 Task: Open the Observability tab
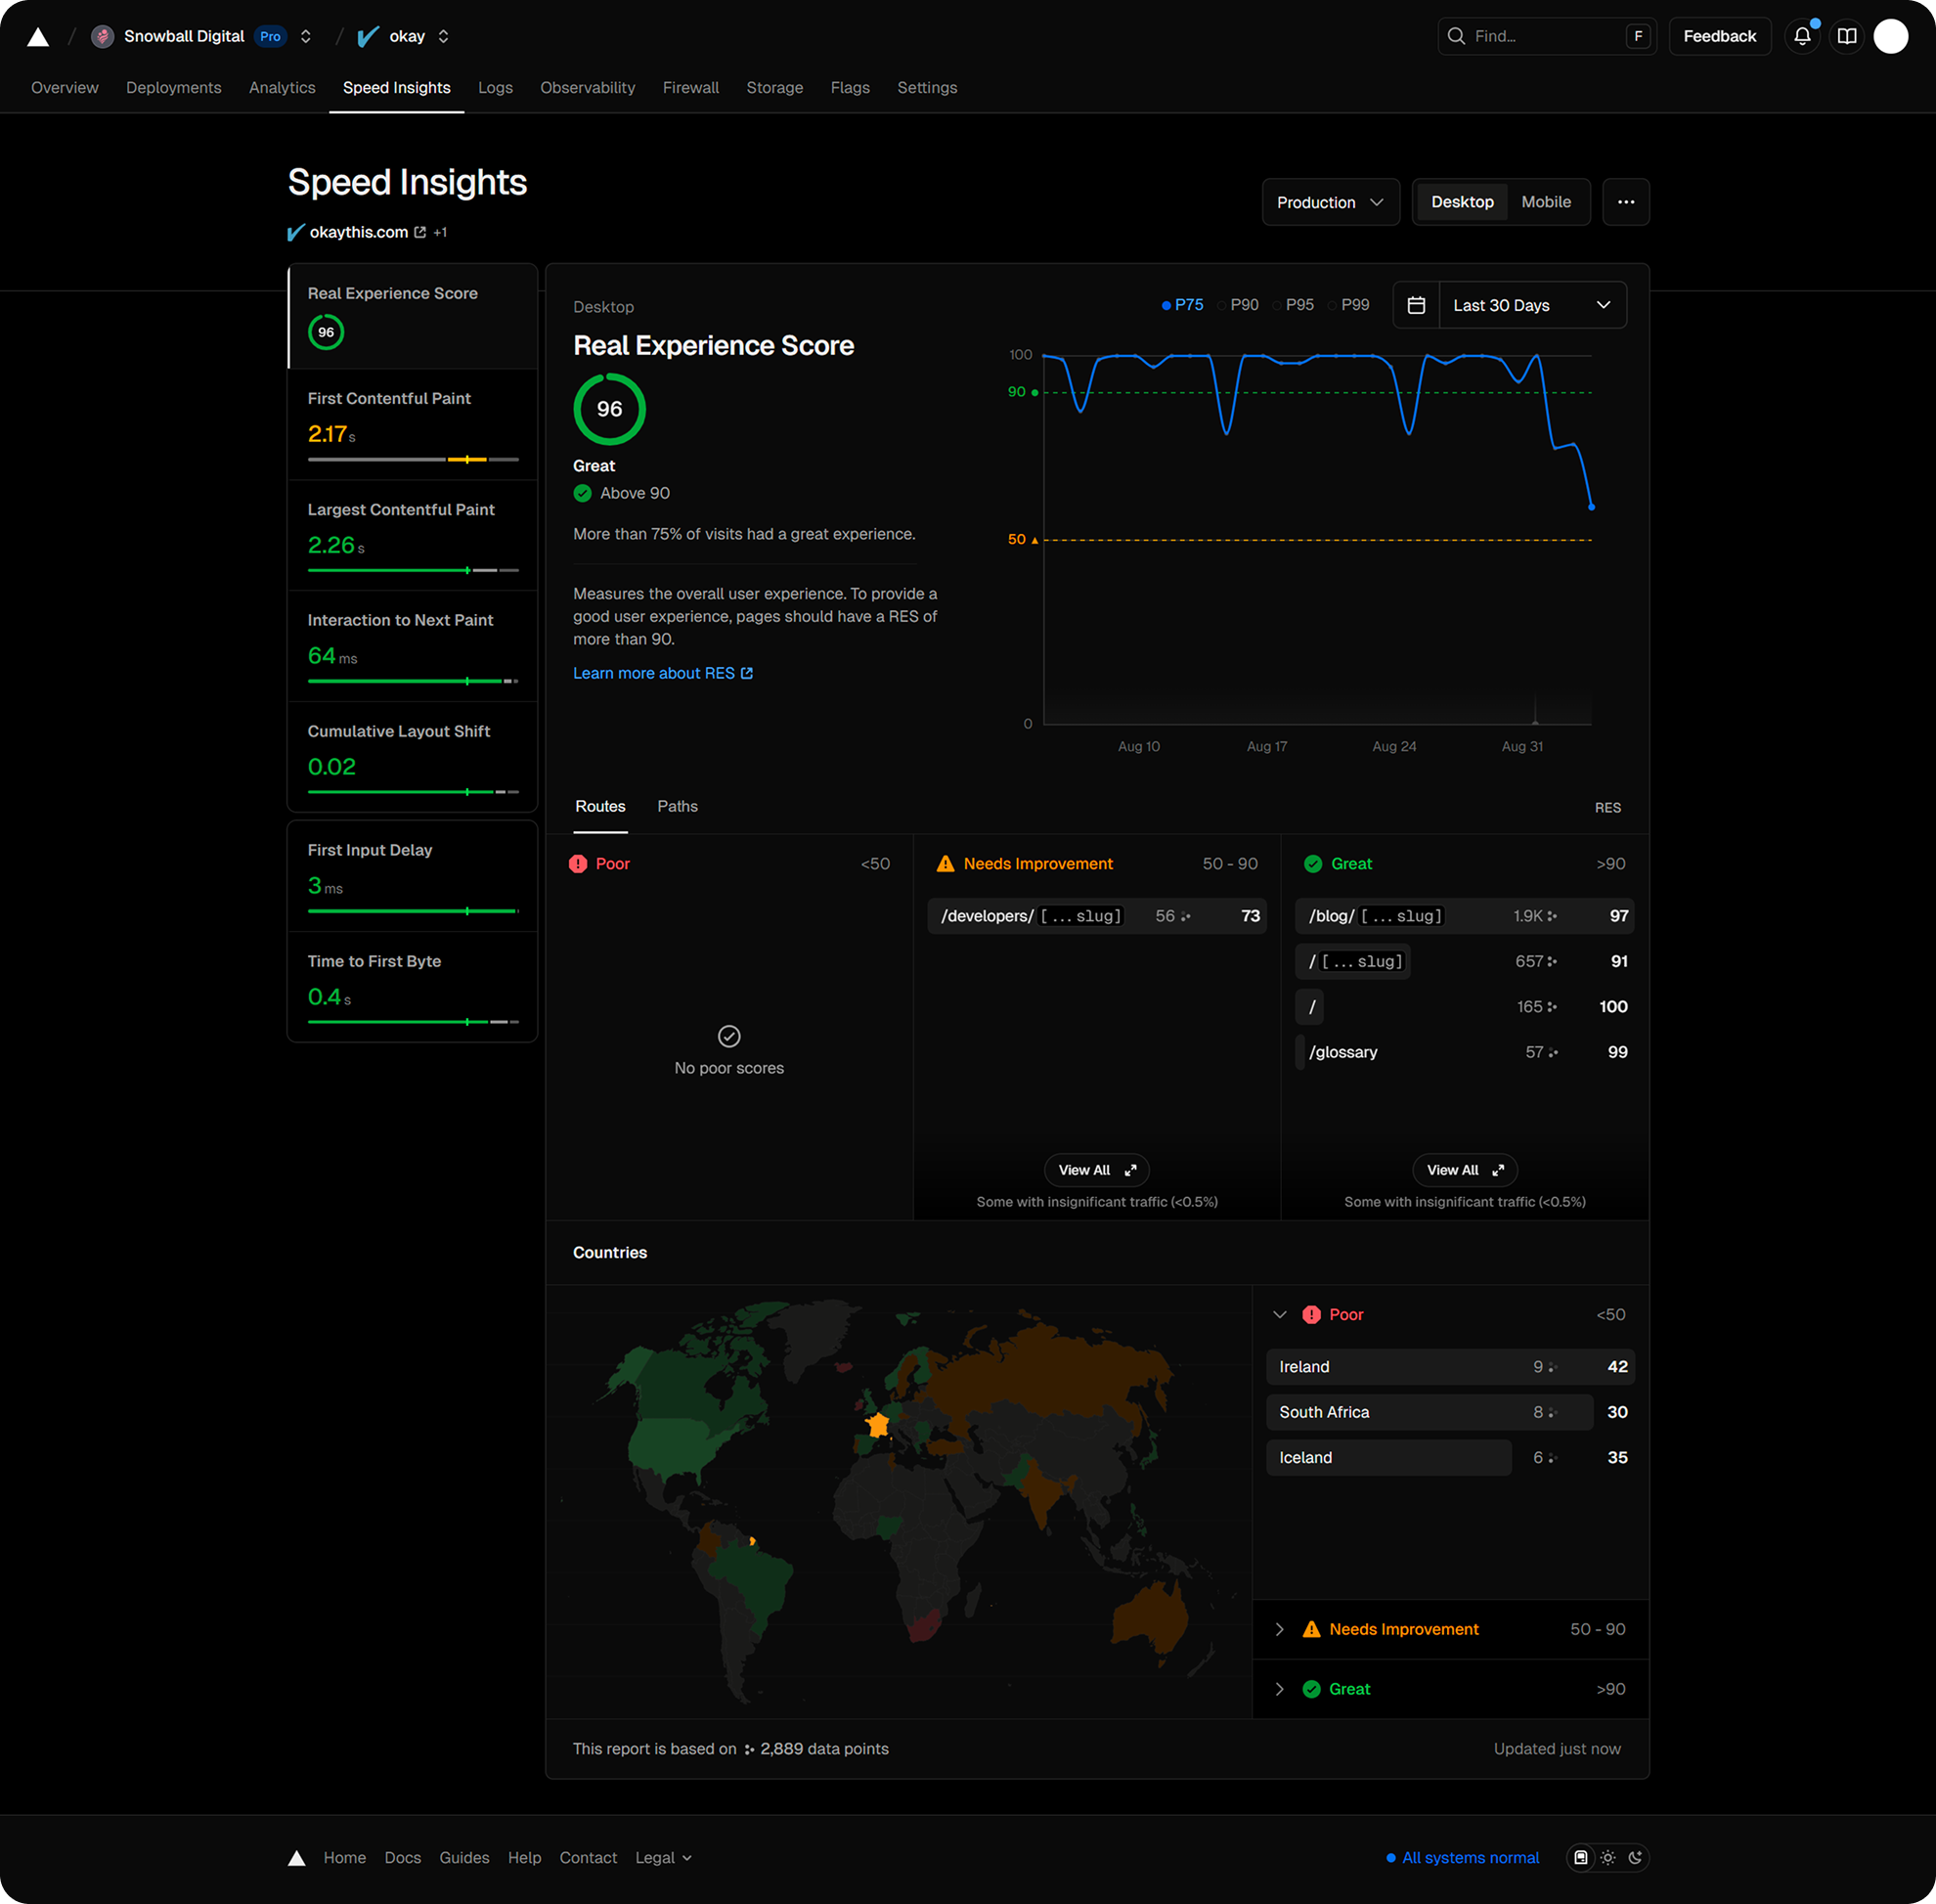click(x=588, y=88)
